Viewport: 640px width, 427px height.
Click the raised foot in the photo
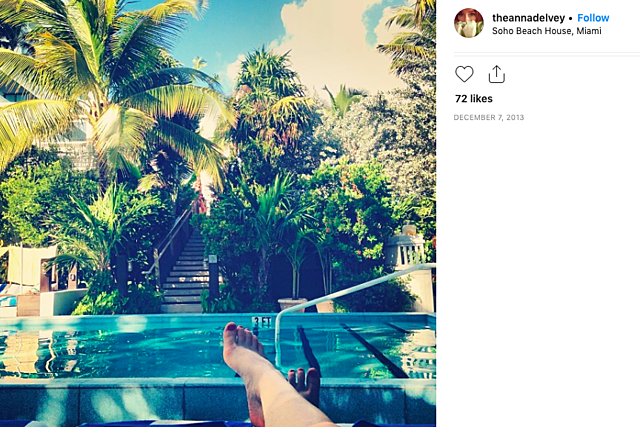[243, 347]
